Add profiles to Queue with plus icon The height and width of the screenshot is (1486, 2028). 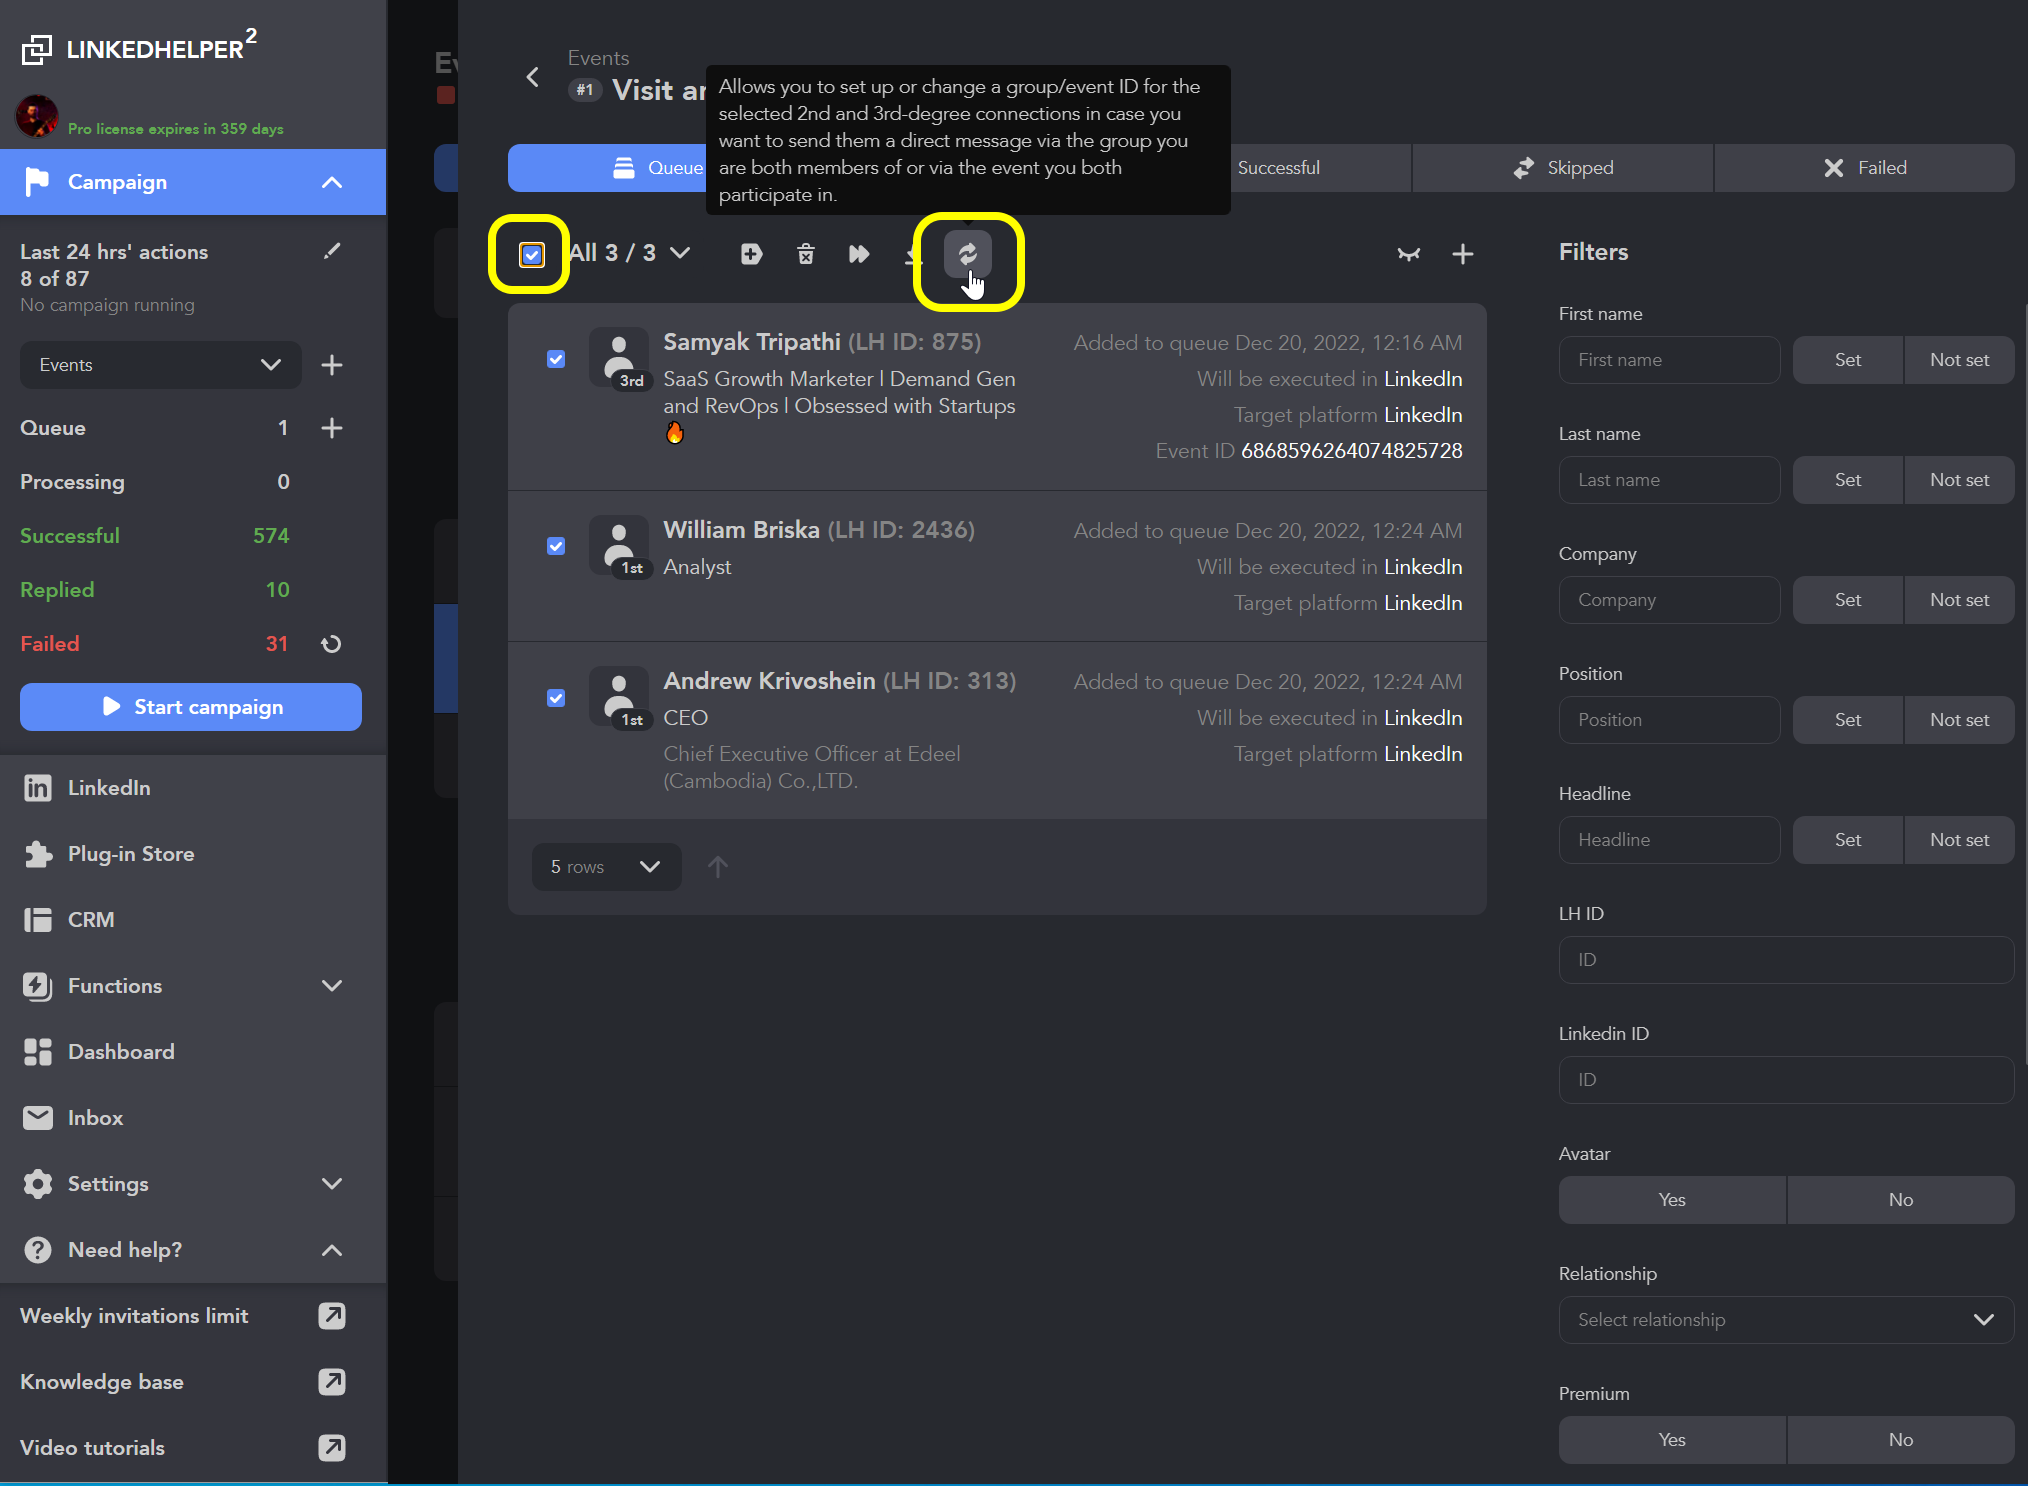(332, 428)
